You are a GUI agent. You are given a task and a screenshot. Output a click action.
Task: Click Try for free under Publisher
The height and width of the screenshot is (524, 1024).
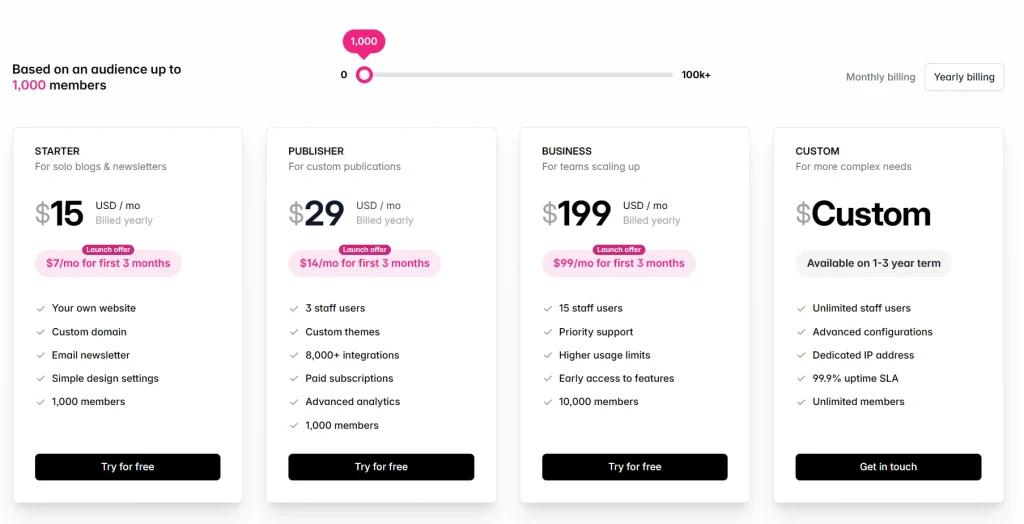(381, 467)
